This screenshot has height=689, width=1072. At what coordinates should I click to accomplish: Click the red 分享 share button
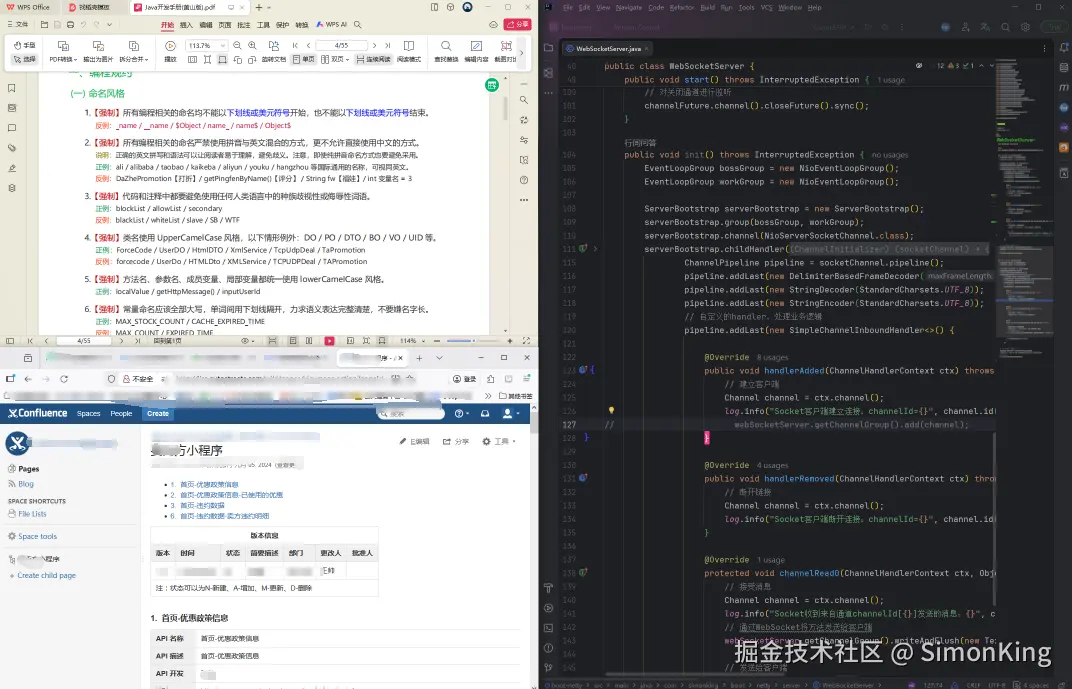pos(518,25)
